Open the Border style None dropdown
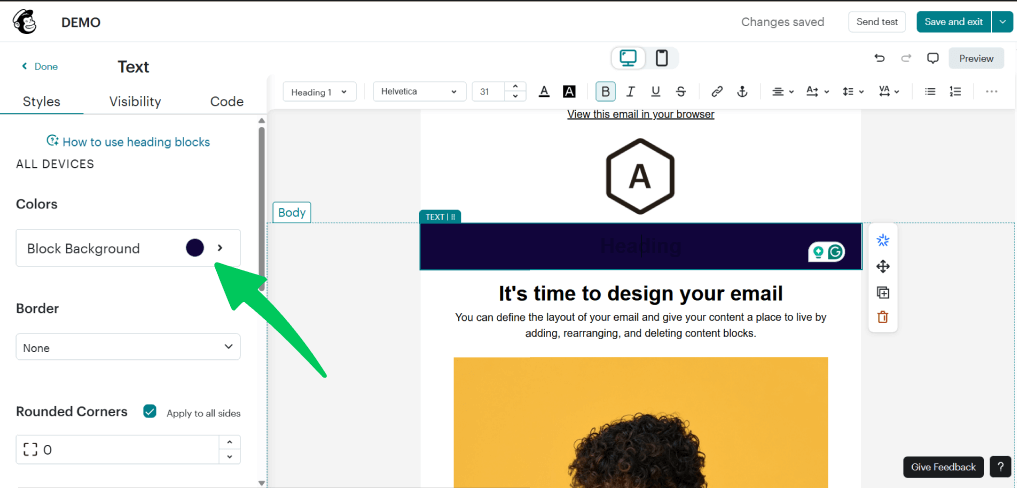This screenshot has height=488, width=1017. [128, 347]
